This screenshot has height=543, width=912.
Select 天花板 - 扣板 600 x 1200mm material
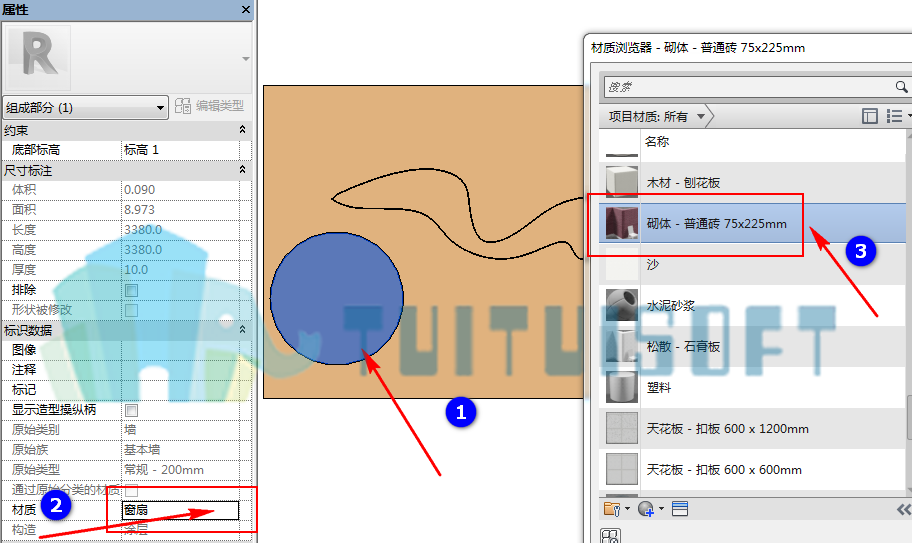tap(753, 428)
